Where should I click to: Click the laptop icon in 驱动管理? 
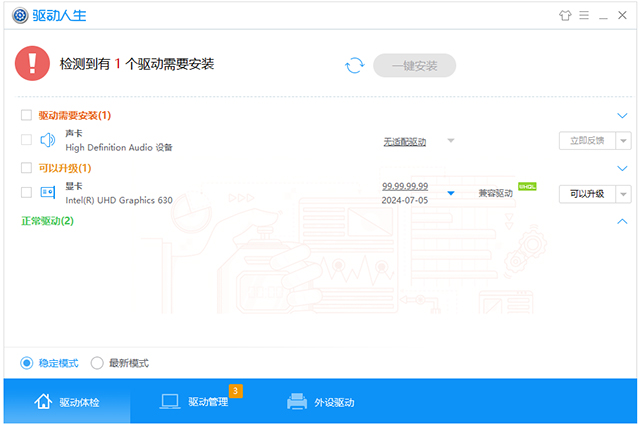tap(170, 402)
